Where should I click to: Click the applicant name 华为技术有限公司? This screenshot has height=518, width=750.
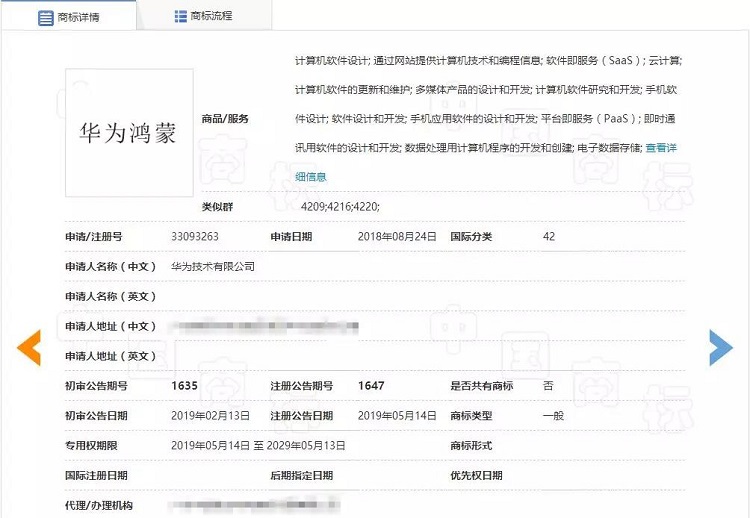213,267
